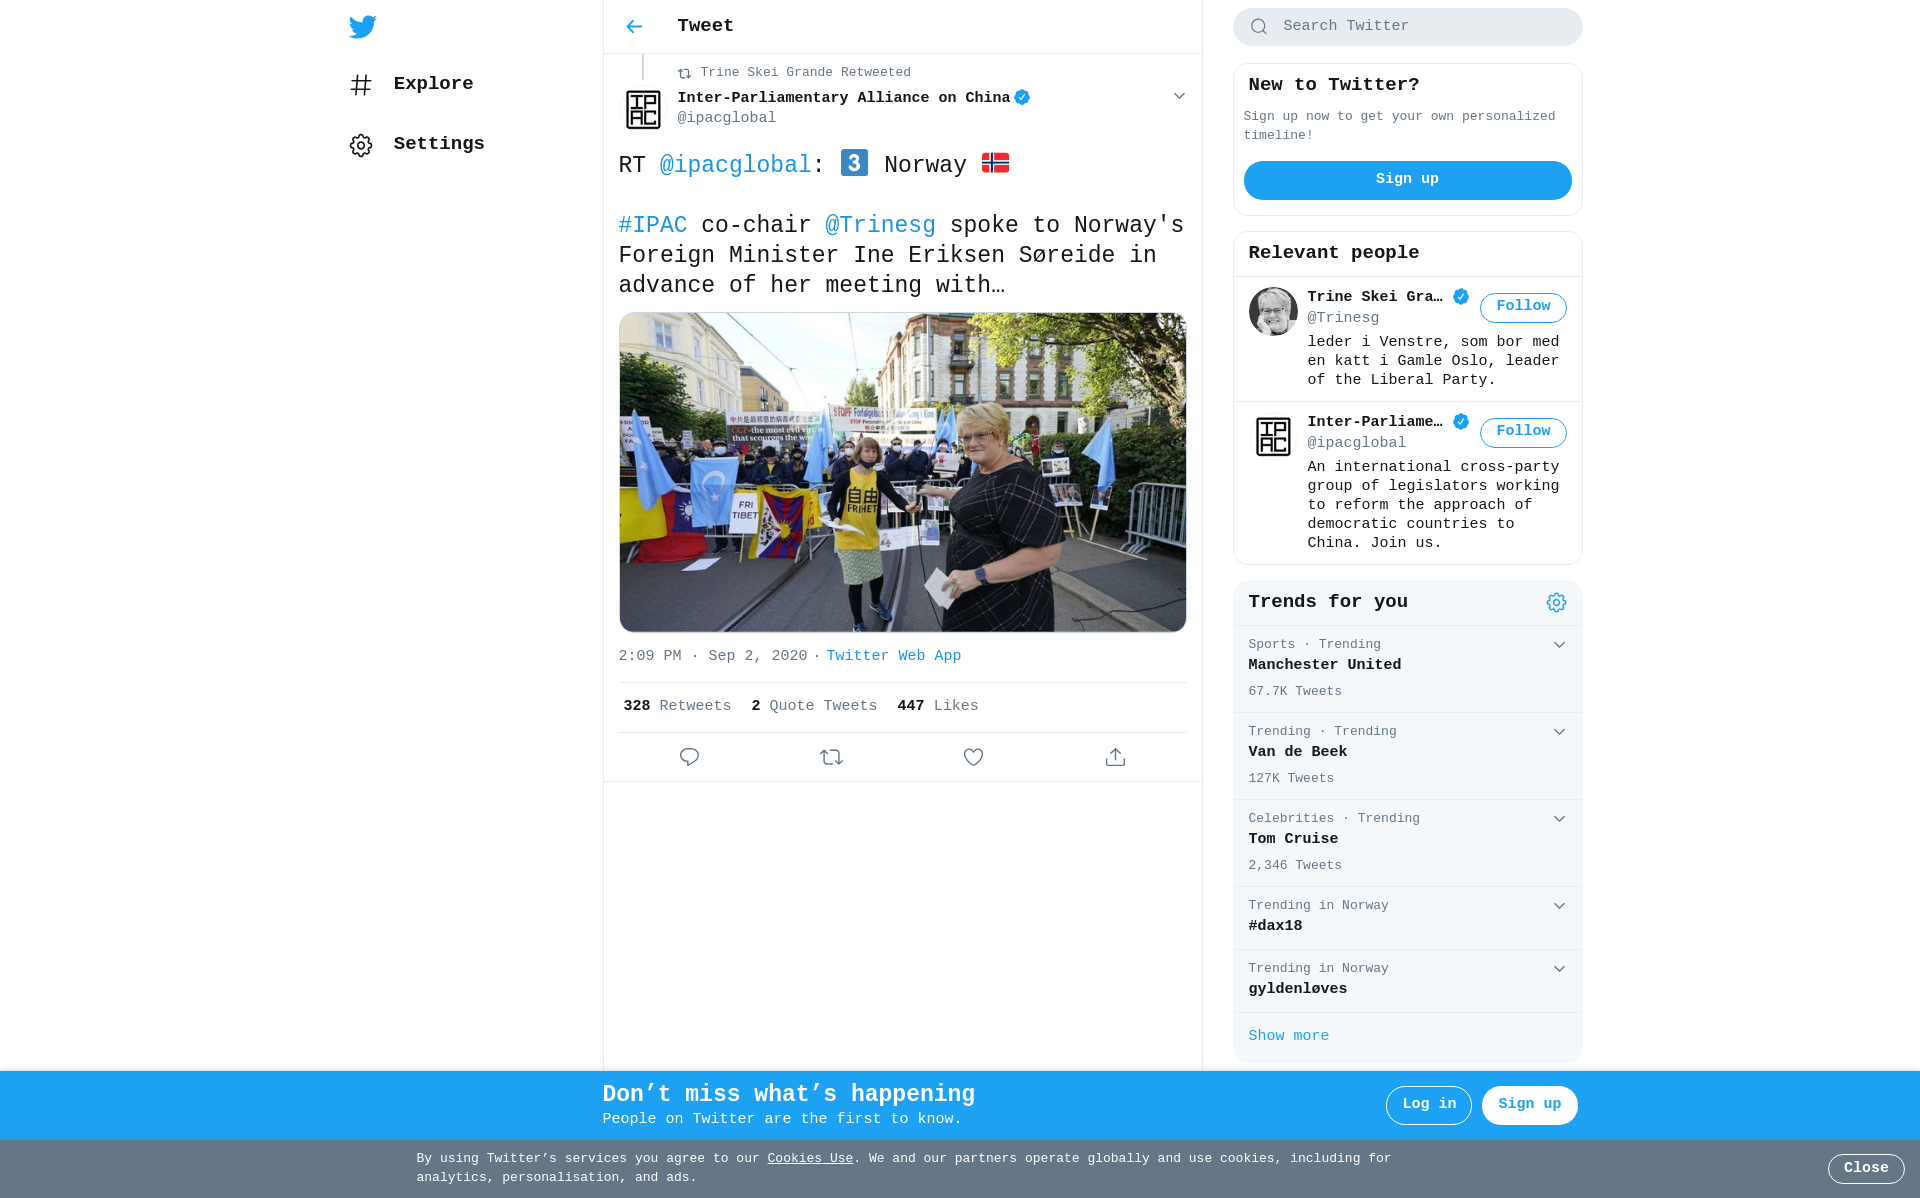The width and height of the screenshot is (1920, 1198).
Task: Click the verified badge next to Inter-Parliamentary Alliance on China
Action: (1022, 97)
